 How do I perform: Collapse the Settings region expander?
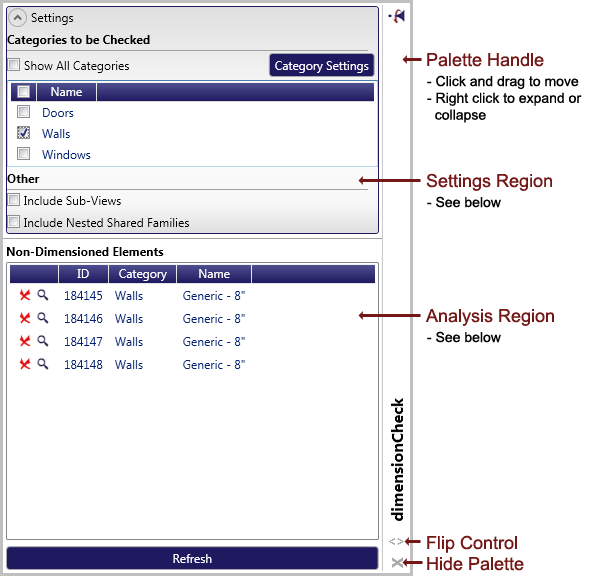pyautogui.click(x=17, y=18)
